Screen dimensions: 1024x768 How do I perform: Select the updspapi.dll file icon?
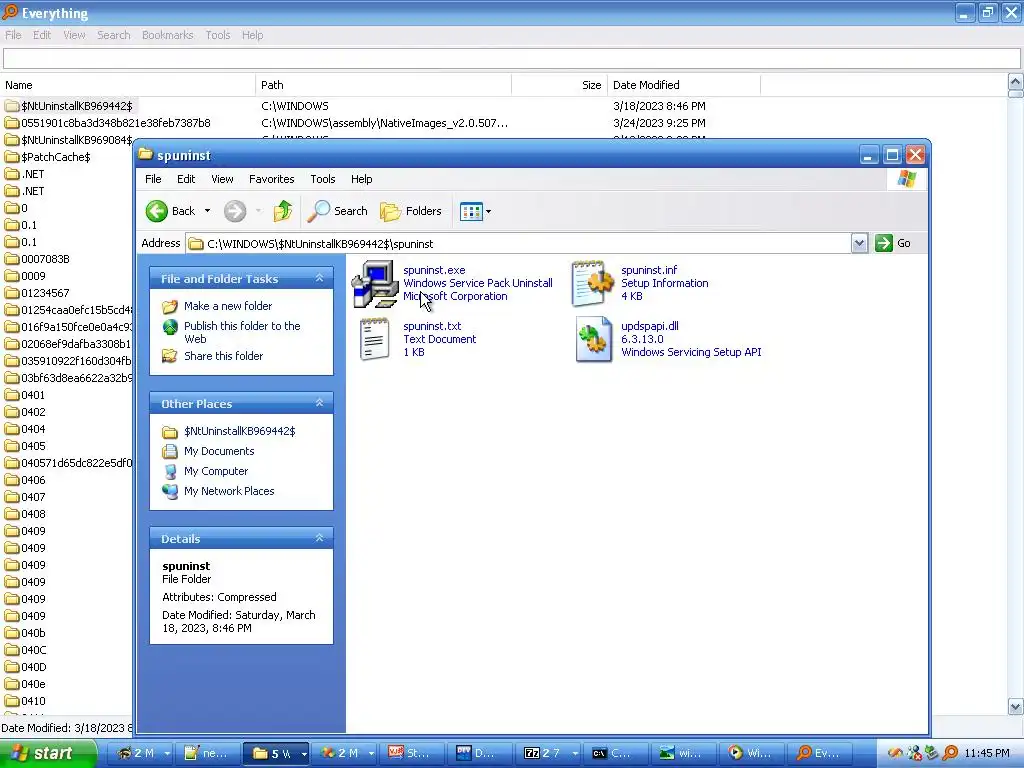pos(593,339)
